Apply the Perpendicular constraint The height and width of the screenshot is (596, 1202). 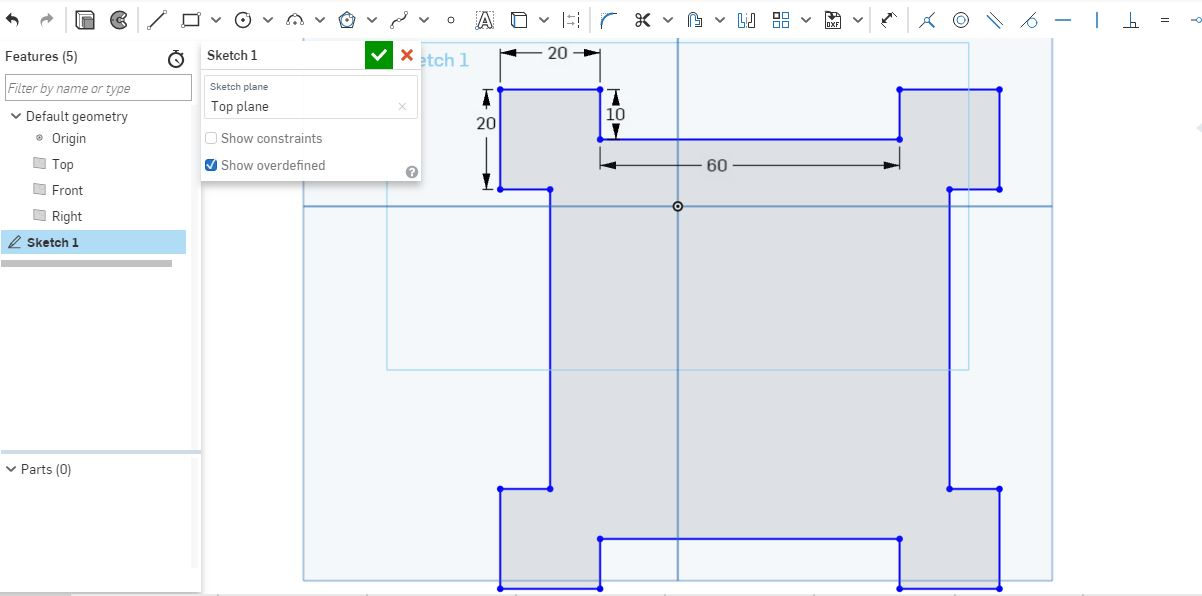coord(1131,20)
